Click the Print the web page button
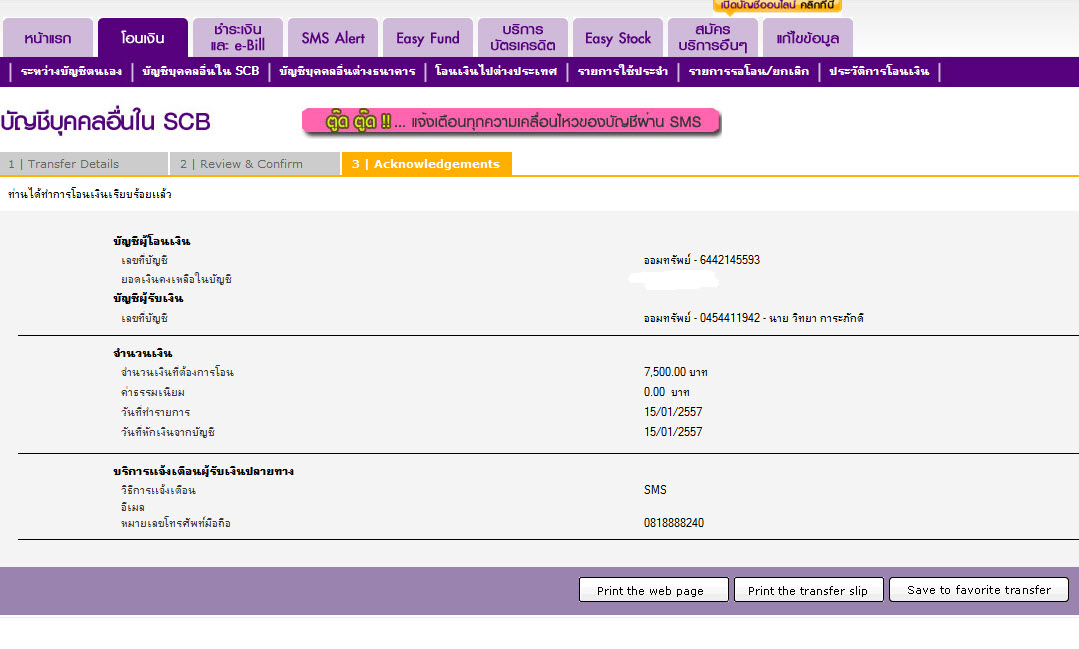Image resolution: width=1079 pixels, height=649 pixels. [x=653, y=590]
